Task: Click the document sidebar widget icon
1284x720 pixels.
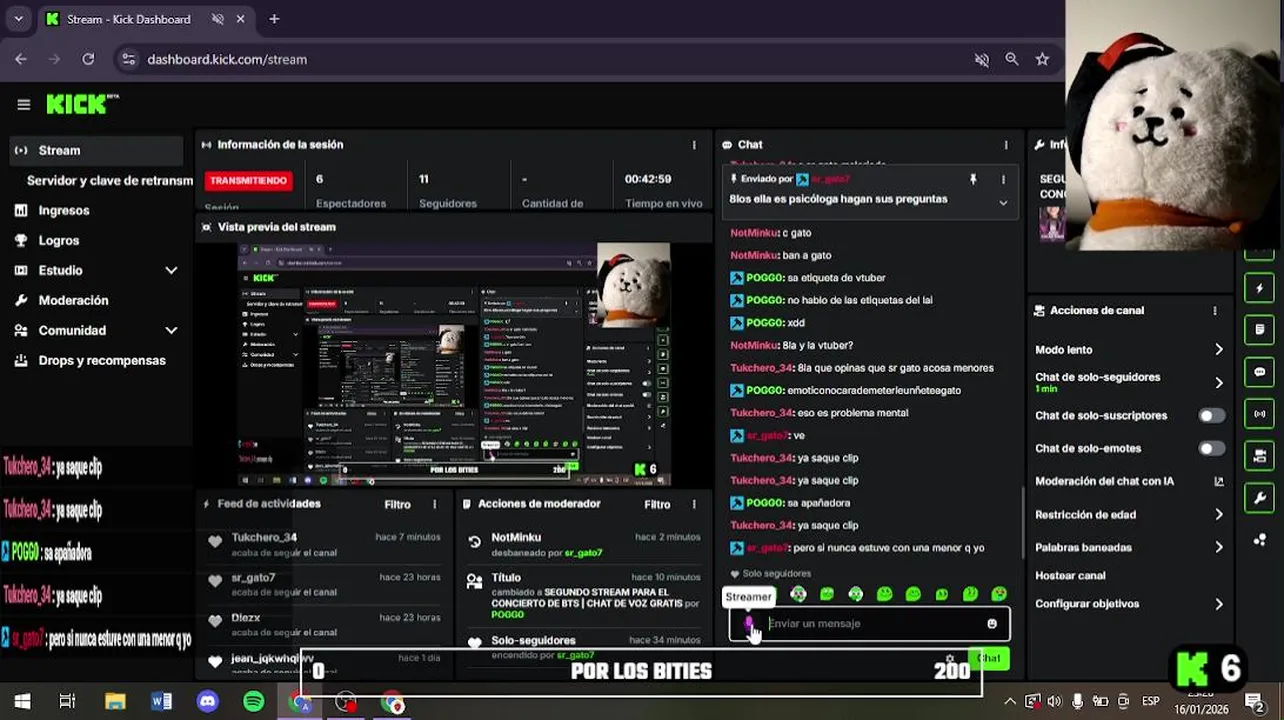Action: pyautogui.click(x=1260, y=330)
